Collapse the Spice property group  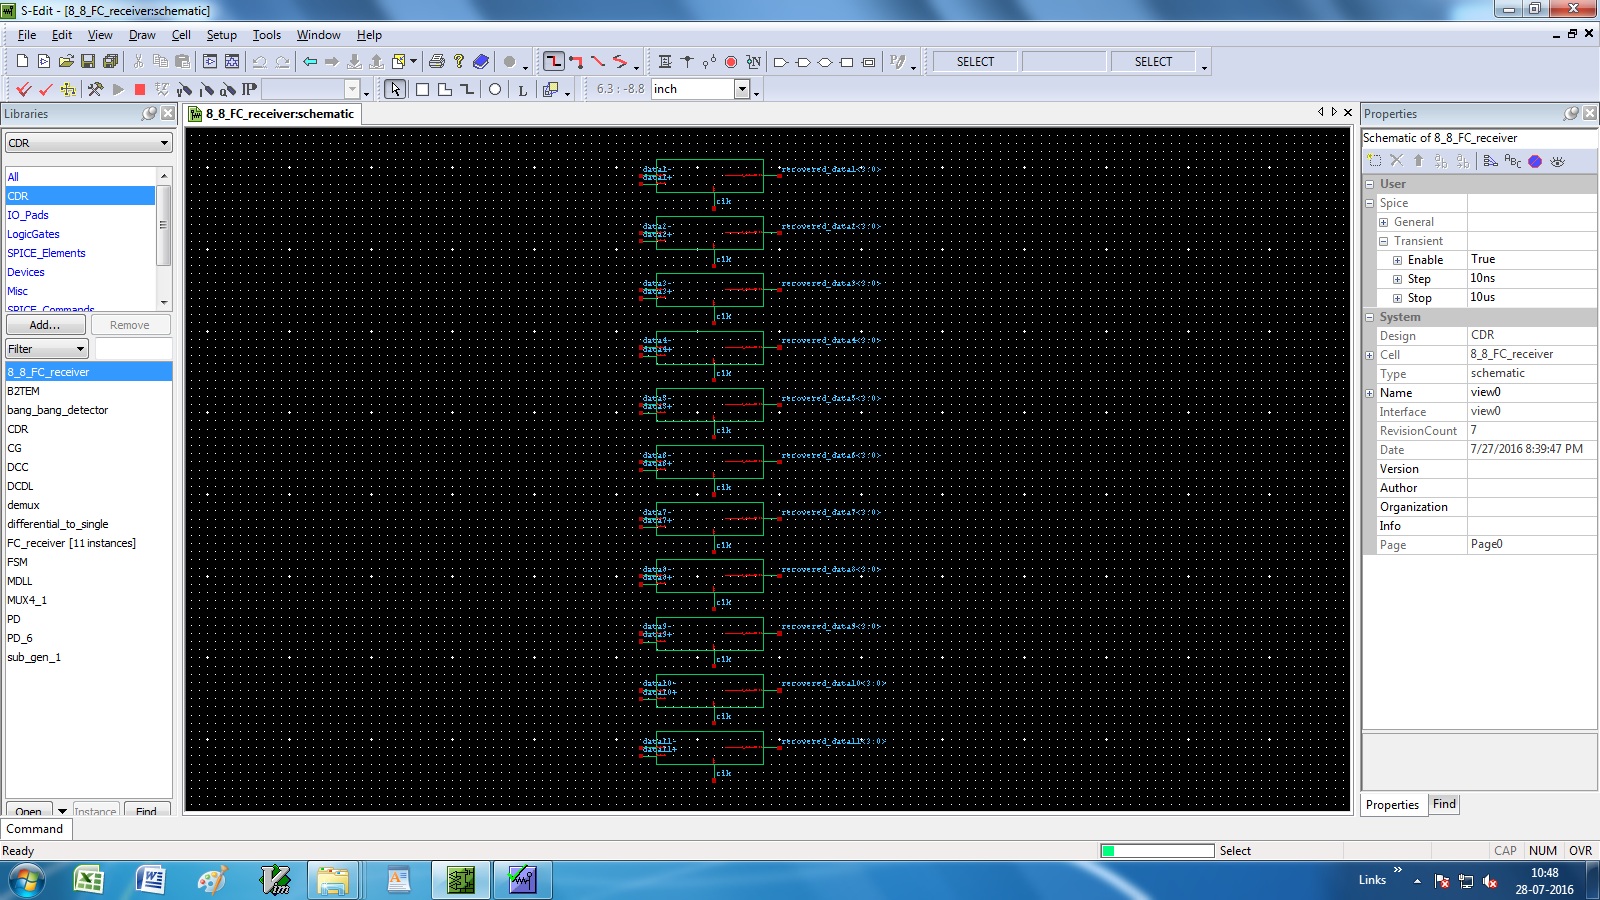(x=1370, y=203)
